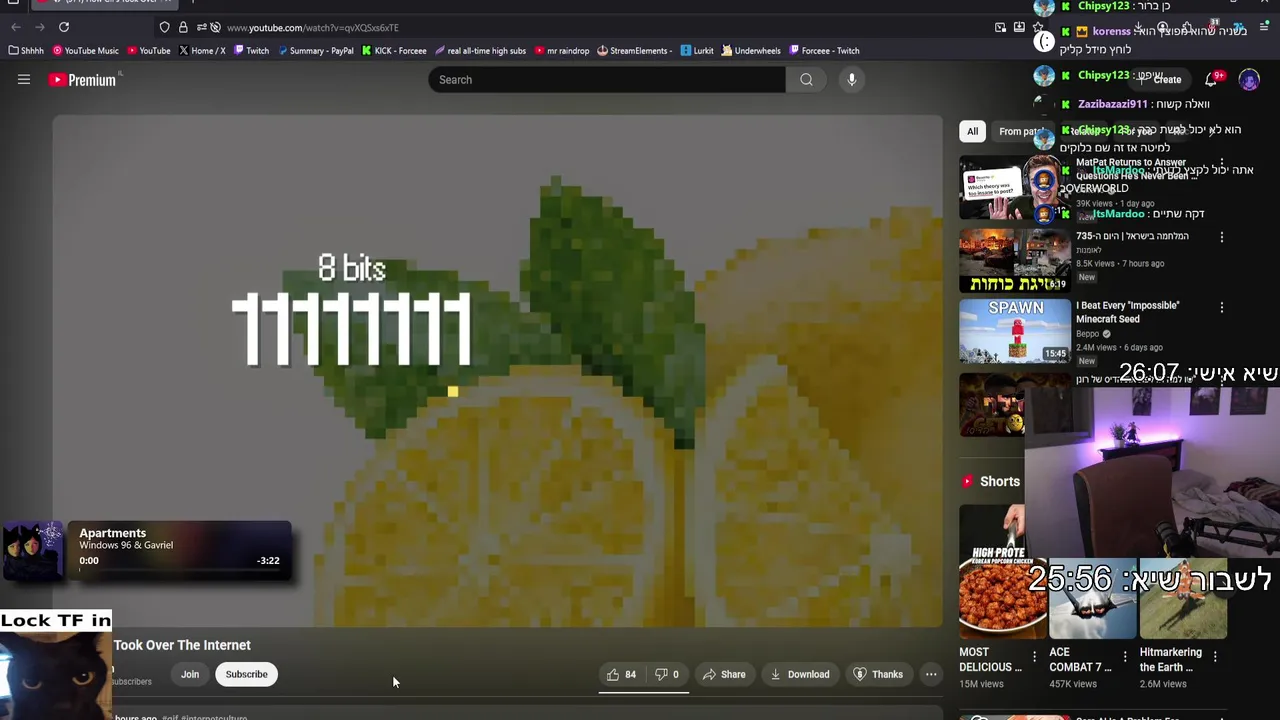Open MatPat Returns to Answer video thumbnail

(1014, 189)
